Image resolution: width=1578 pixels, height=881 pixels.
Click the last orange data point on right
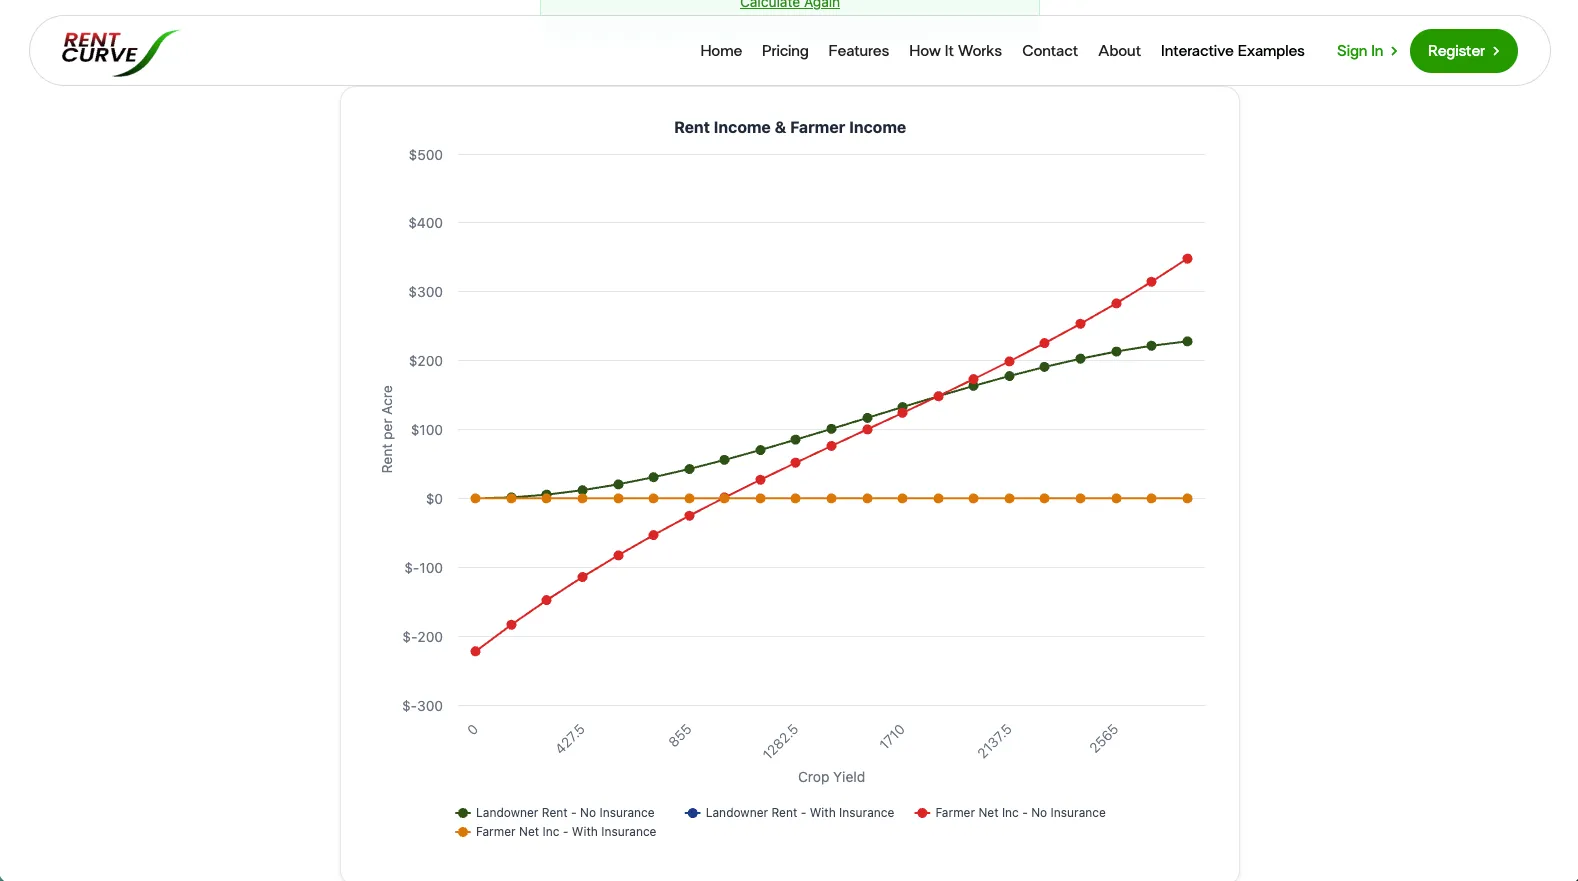click(x=1187, y=498)
